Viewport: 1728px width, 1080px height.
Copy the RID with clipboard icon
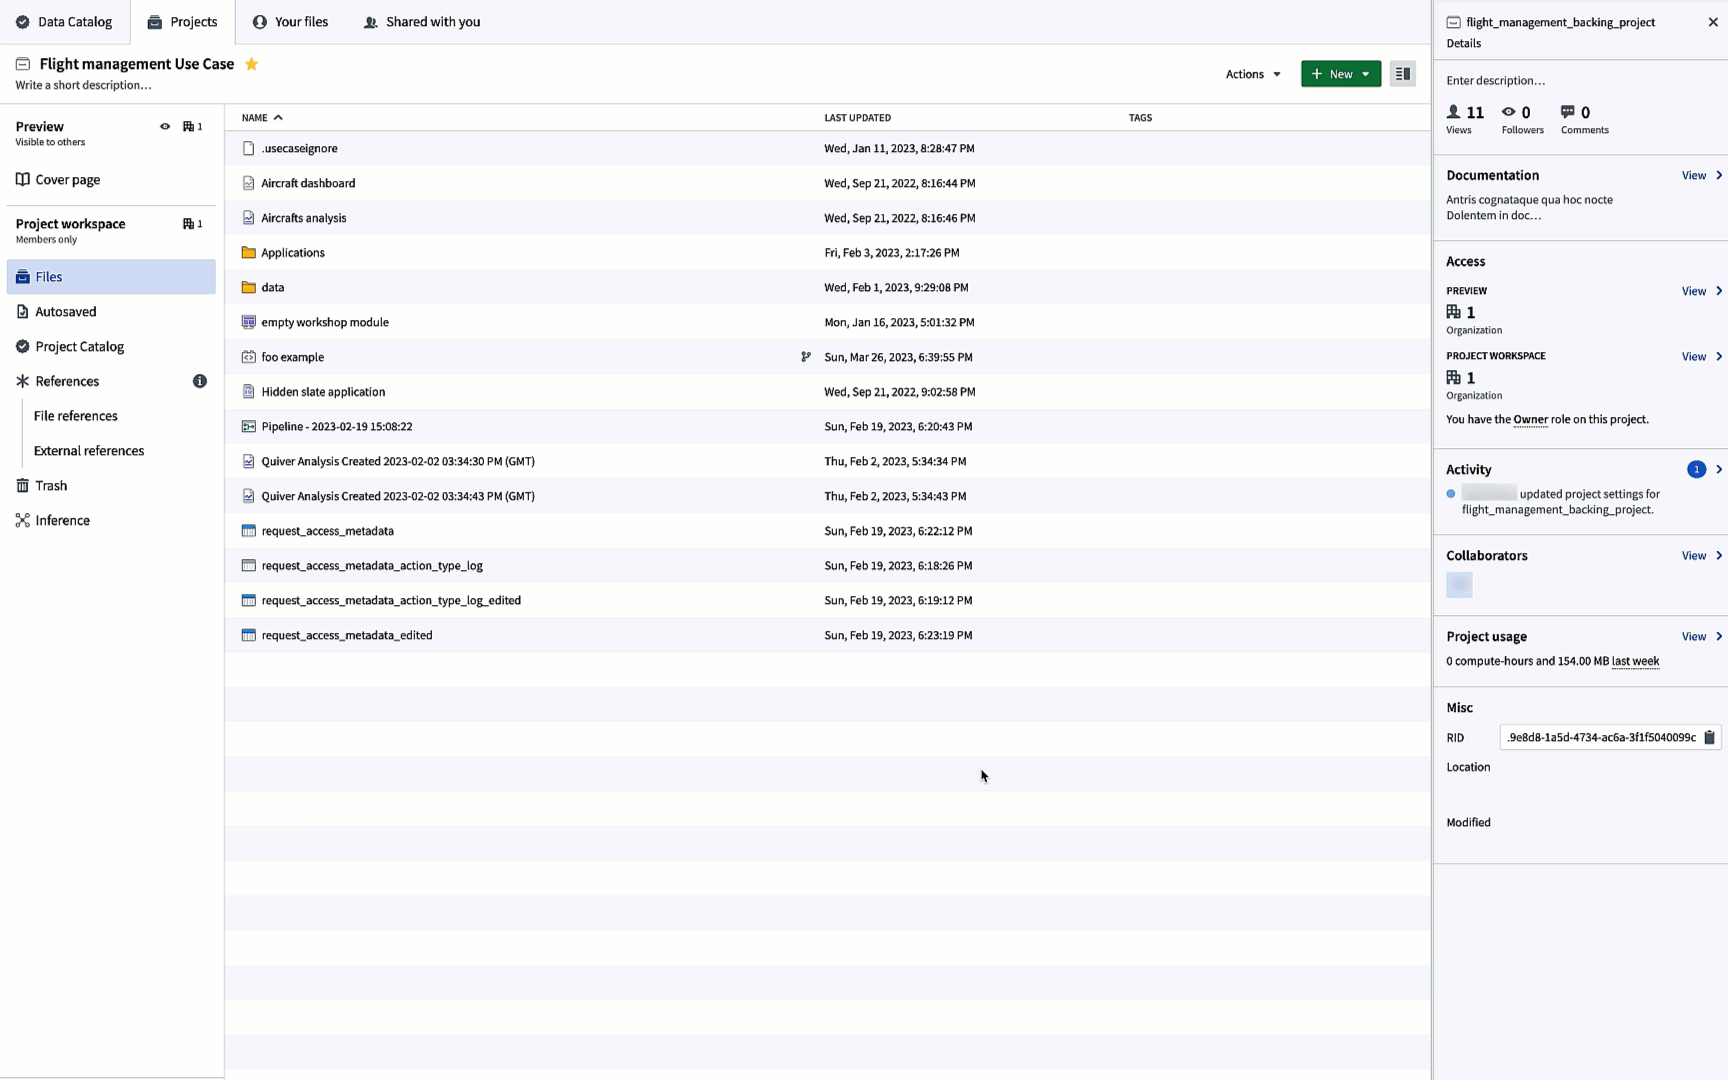[x=1709, y=738]
